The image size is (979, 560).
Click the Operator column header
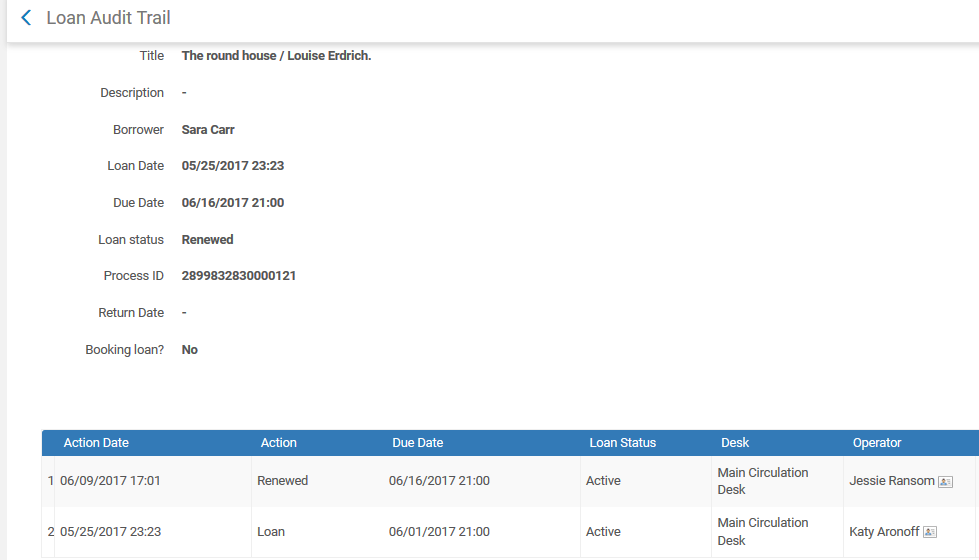pos(876,443)
